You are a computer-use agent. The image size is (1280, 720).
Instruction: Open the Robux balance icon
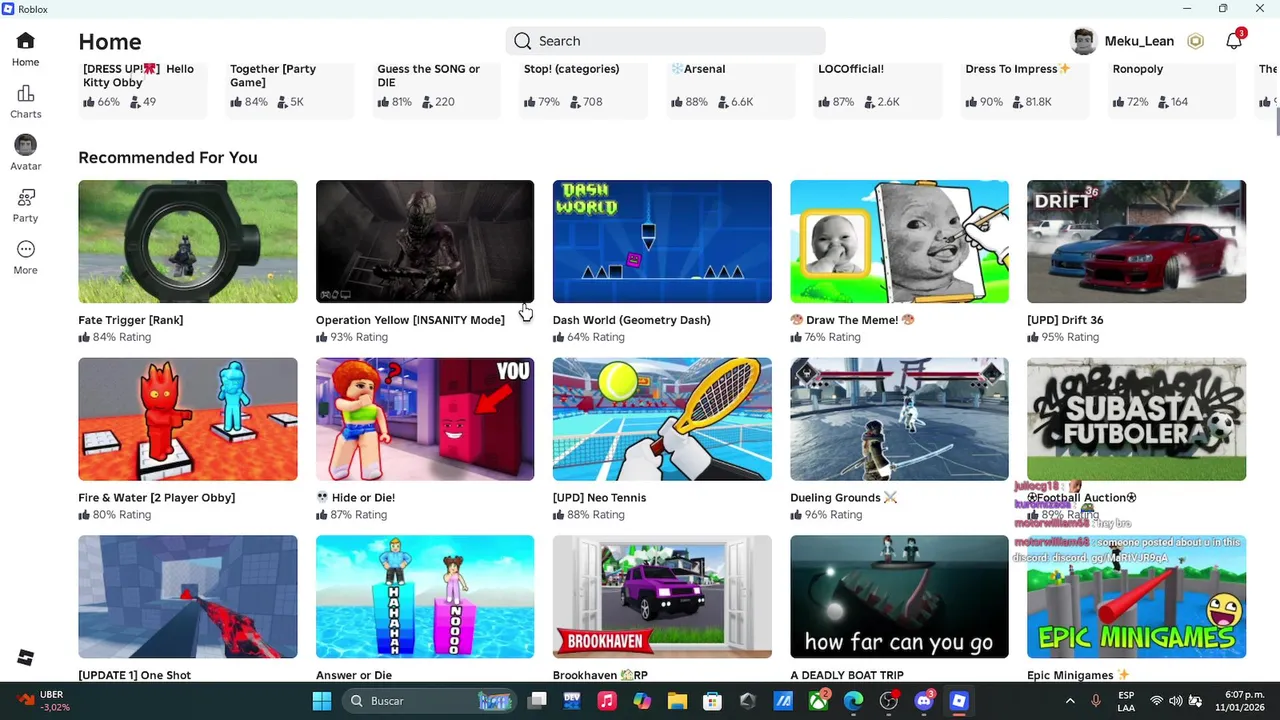[x=1195, y=41]
